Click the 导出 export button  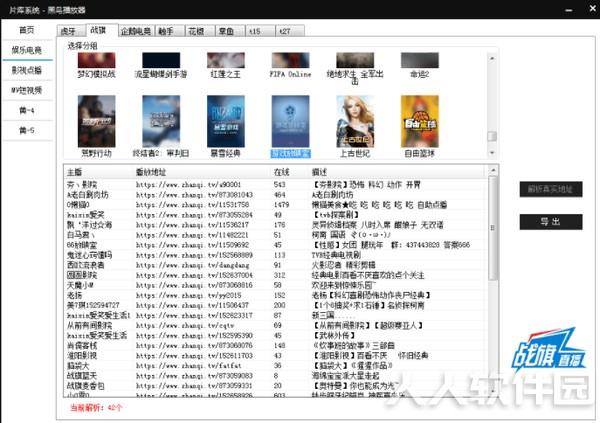pos(551,222)
